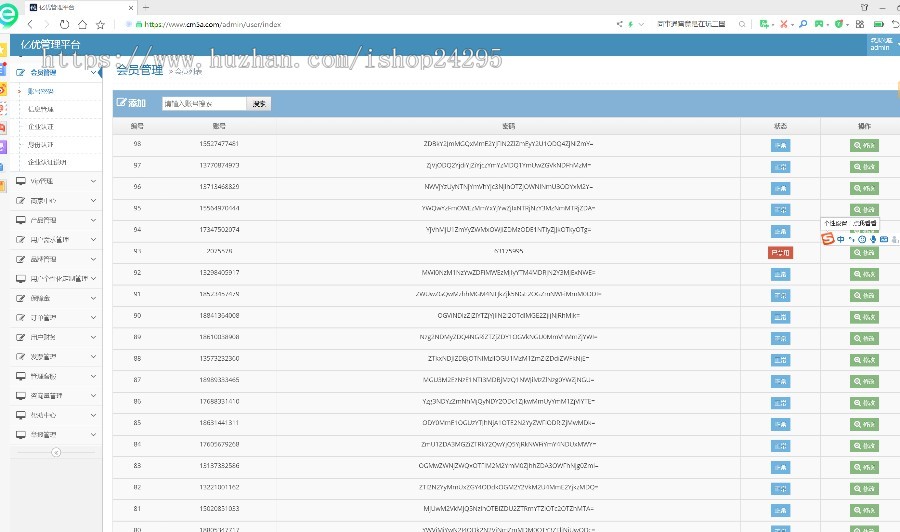Screen dimensions: 900x532
Task: Click the green edit button in row 90
Action: pos(864,317)
